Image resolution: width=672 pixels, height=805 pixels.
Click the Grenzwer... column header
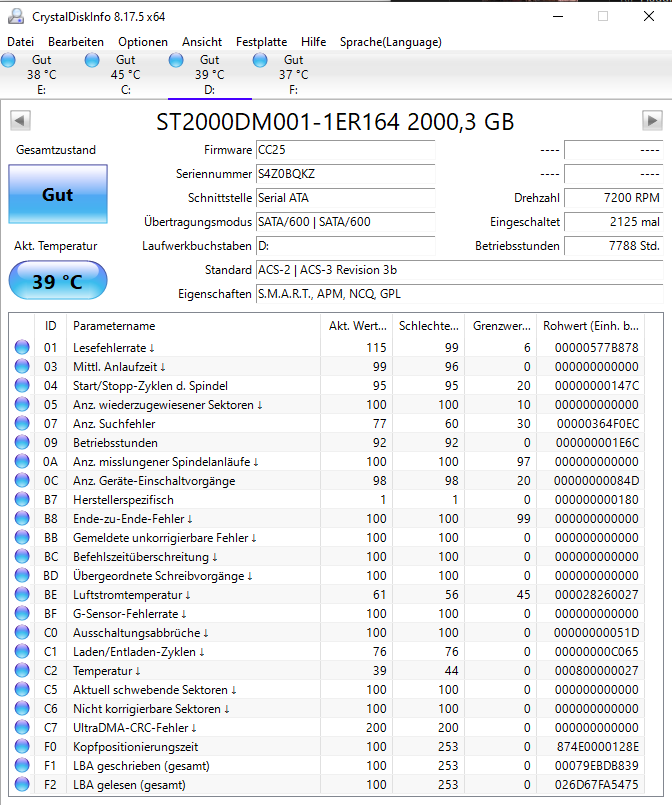click(x=501, y=325)
